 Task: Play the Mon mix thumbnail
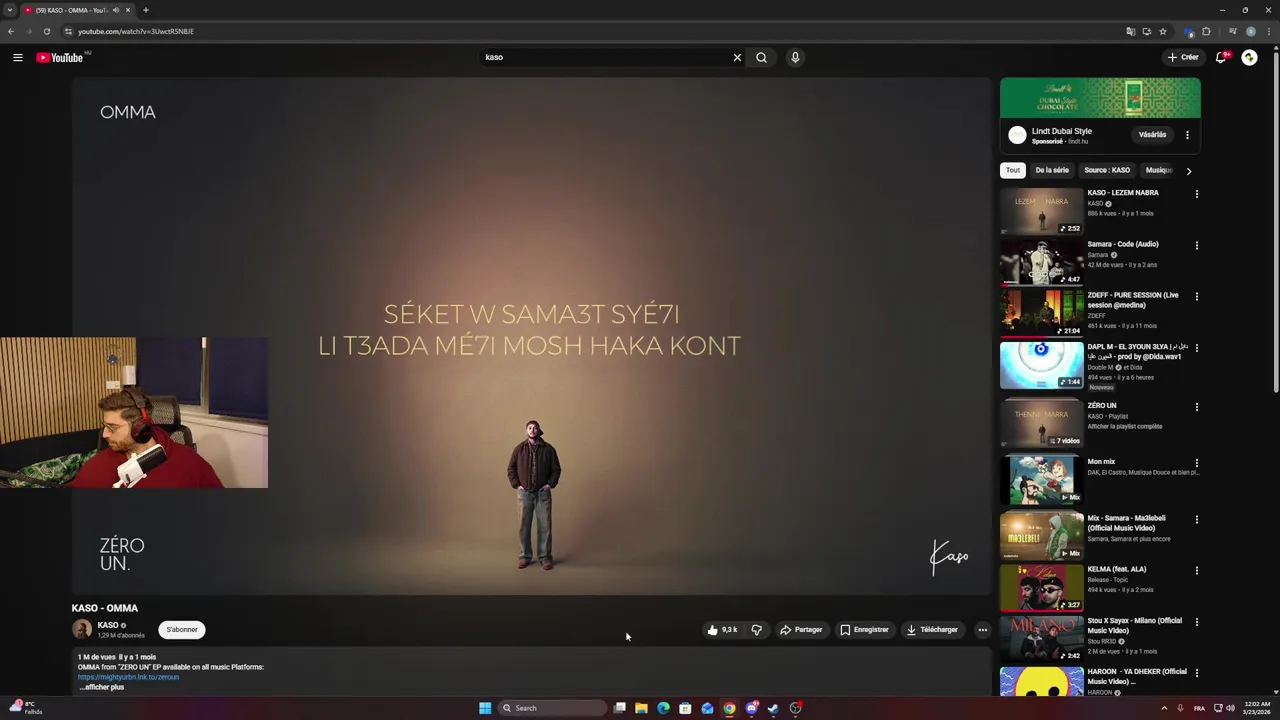[x=1042, y=479]
